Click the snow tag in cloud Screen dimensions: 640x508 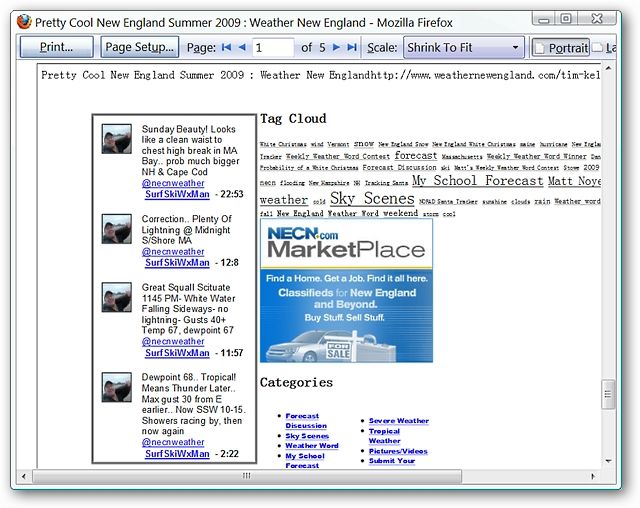[x=364, y=144]
